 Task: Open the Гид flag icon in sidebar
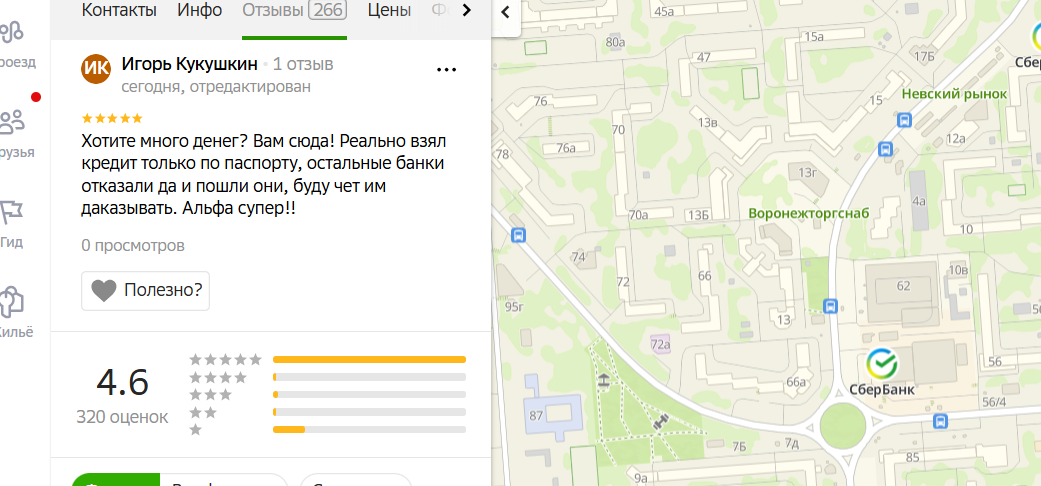click(12, 212)
